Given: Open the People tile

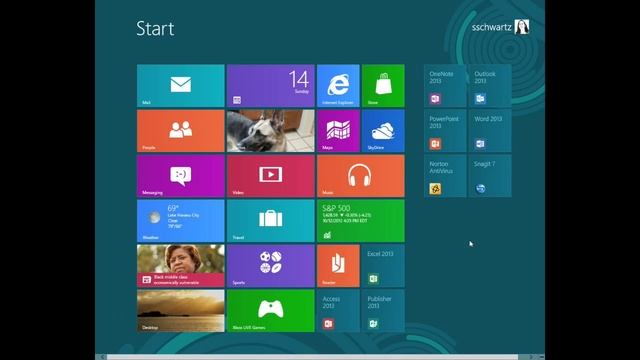Looking at the screenshot, I should (x=181, y=131).
